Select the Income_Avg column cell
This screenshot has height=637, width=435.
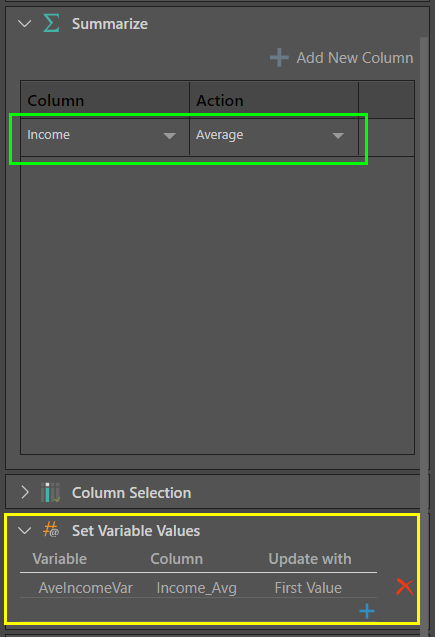pyautogui.click(x=197, y=588)
